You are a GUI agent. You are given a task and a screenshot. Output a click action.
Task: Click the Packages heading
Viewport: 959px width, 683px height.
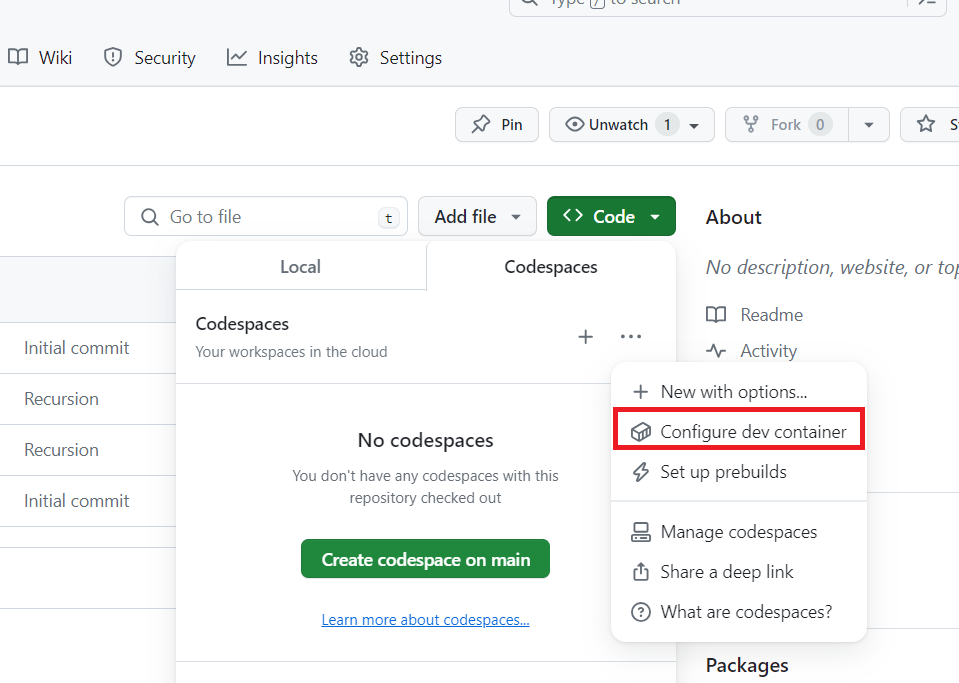click(747, 665)
